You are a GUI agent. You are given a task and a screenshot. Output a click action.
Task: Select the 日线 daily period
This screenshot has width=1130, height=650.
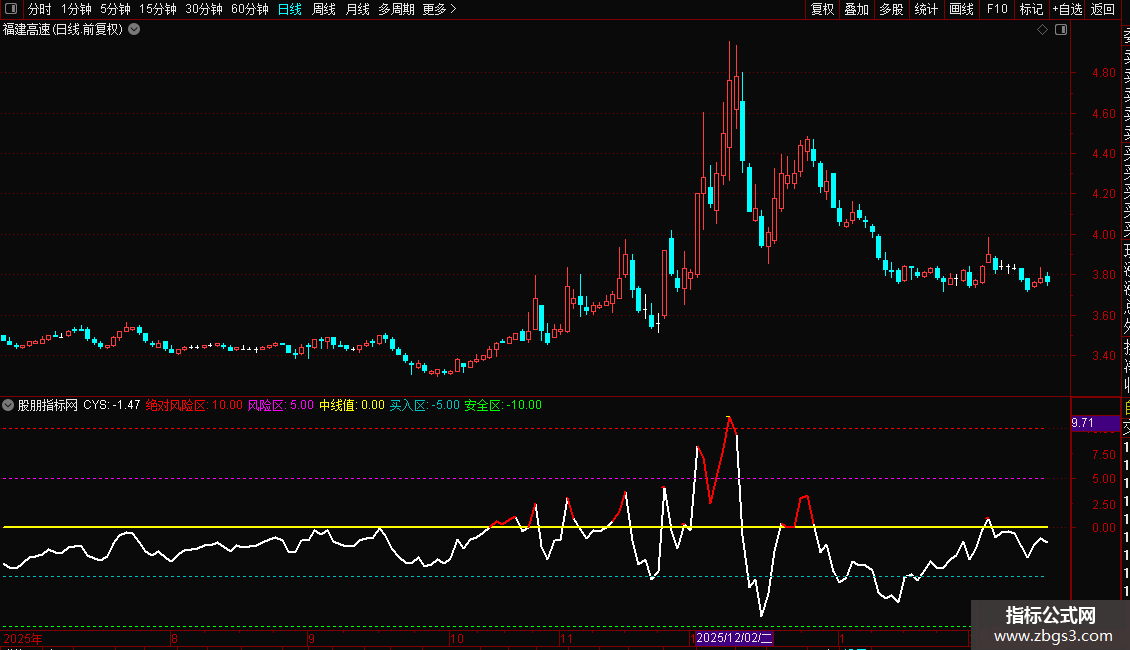point(290,9)
